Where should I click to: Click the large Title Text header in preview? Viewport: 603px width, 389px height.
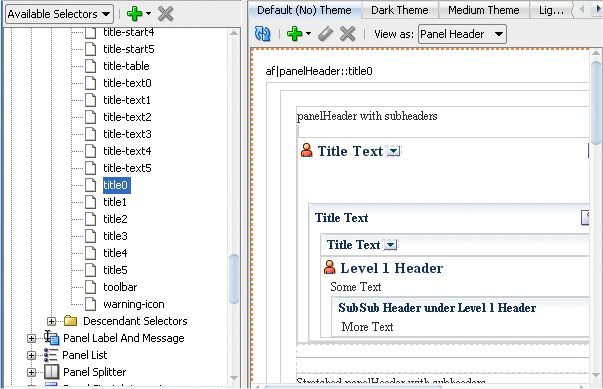(350, 151)
